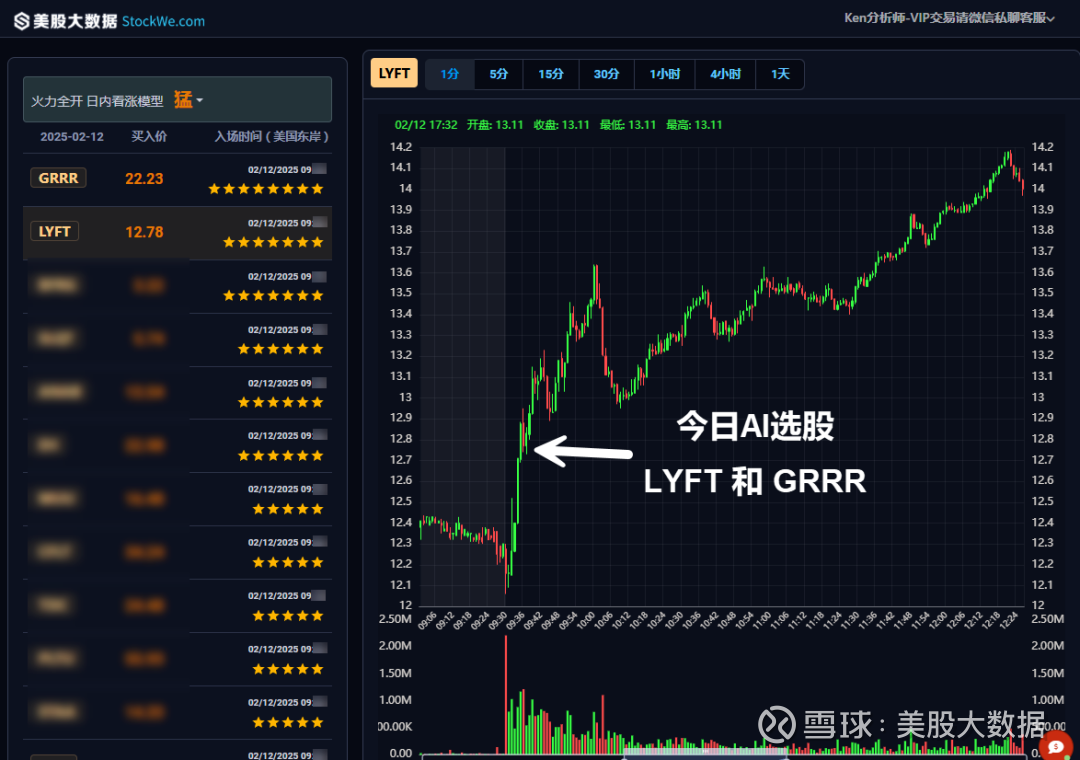This screenshot has width=1080, height=760.
Task: Click the 入场时间（美国东岸）column header
Action: [x=271, y=136]
